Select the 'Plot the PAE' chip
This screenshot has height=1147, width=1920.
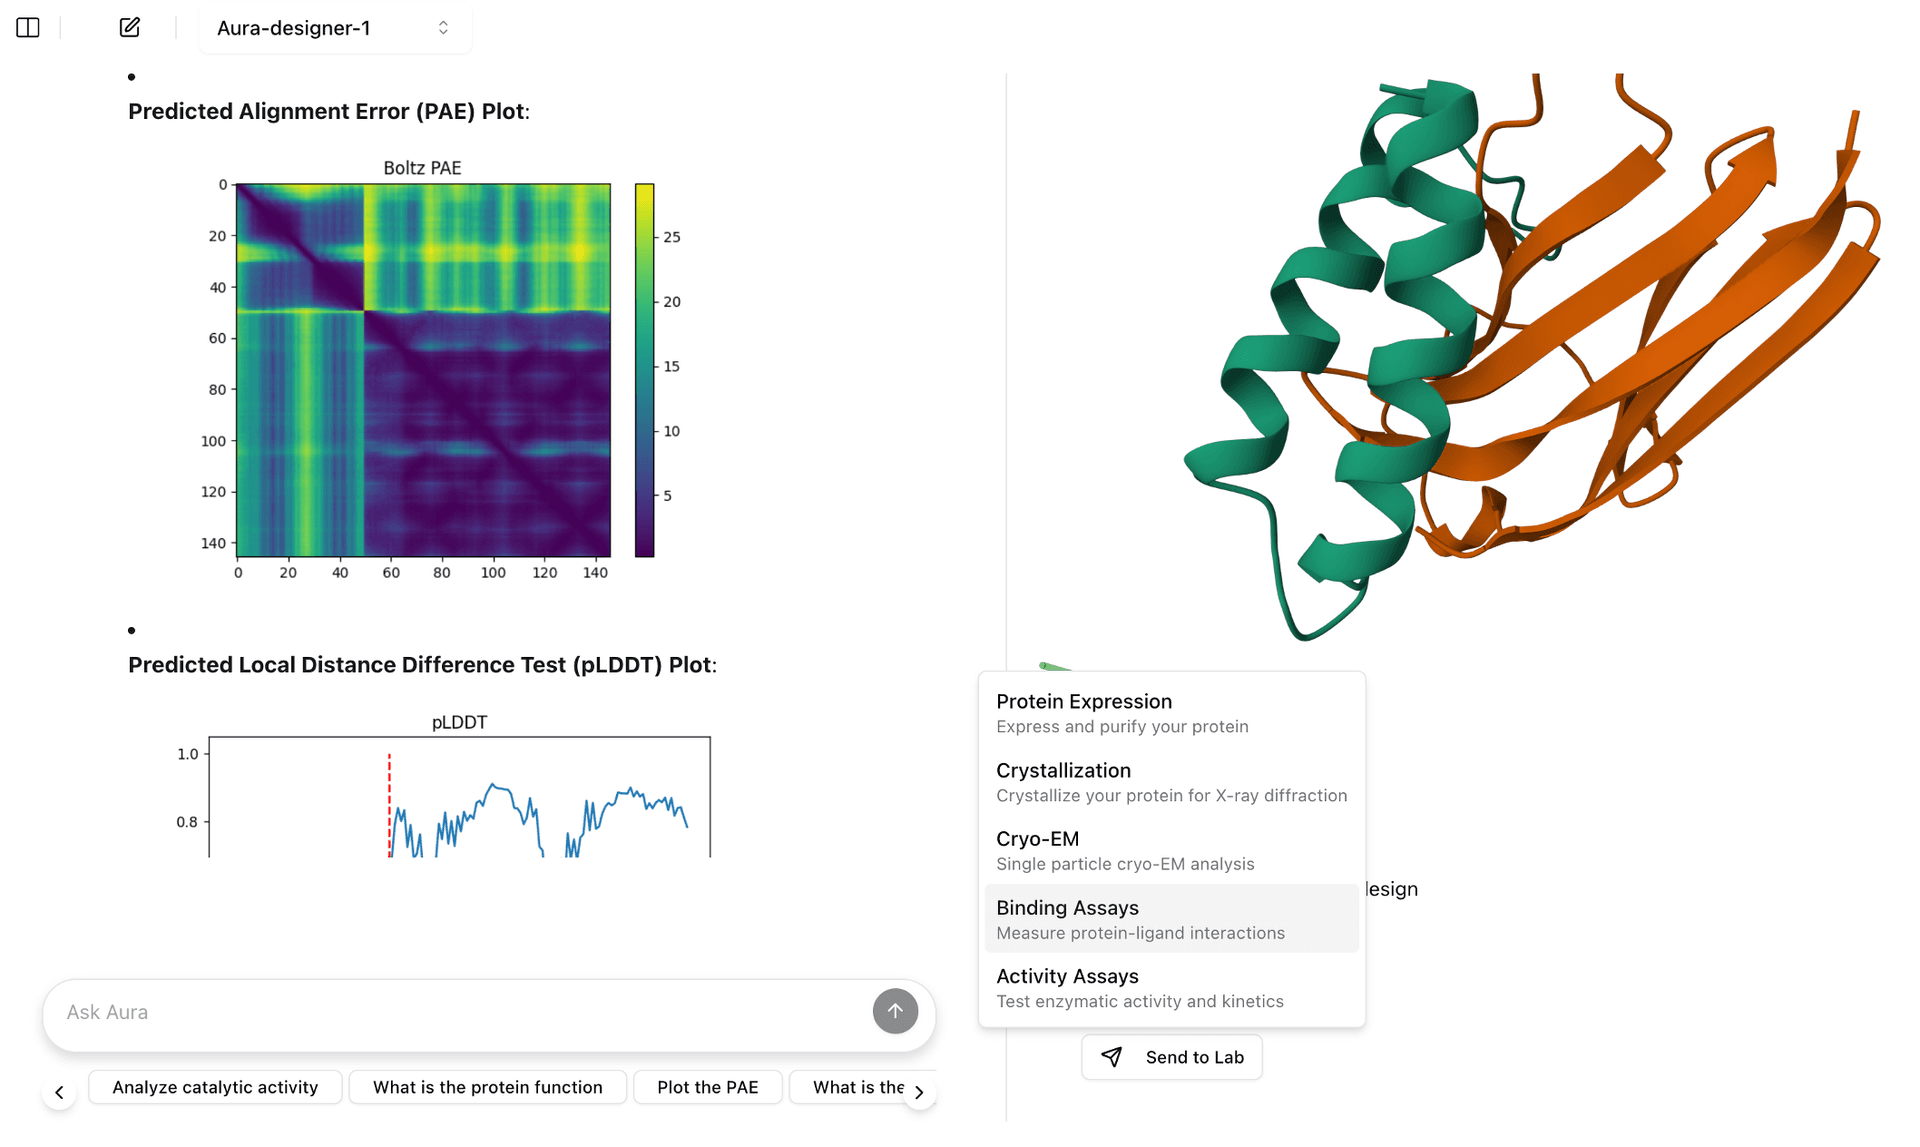[x=708, y=1087]
